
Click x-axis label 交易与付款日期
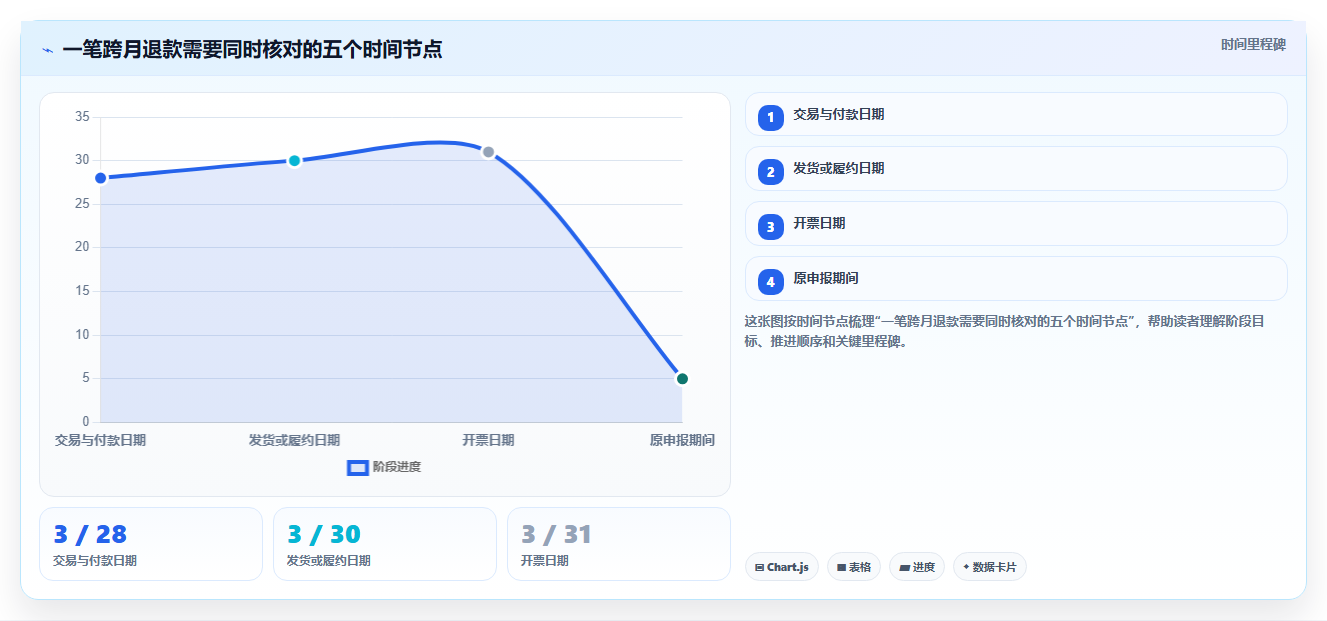[x=100, y=440]
